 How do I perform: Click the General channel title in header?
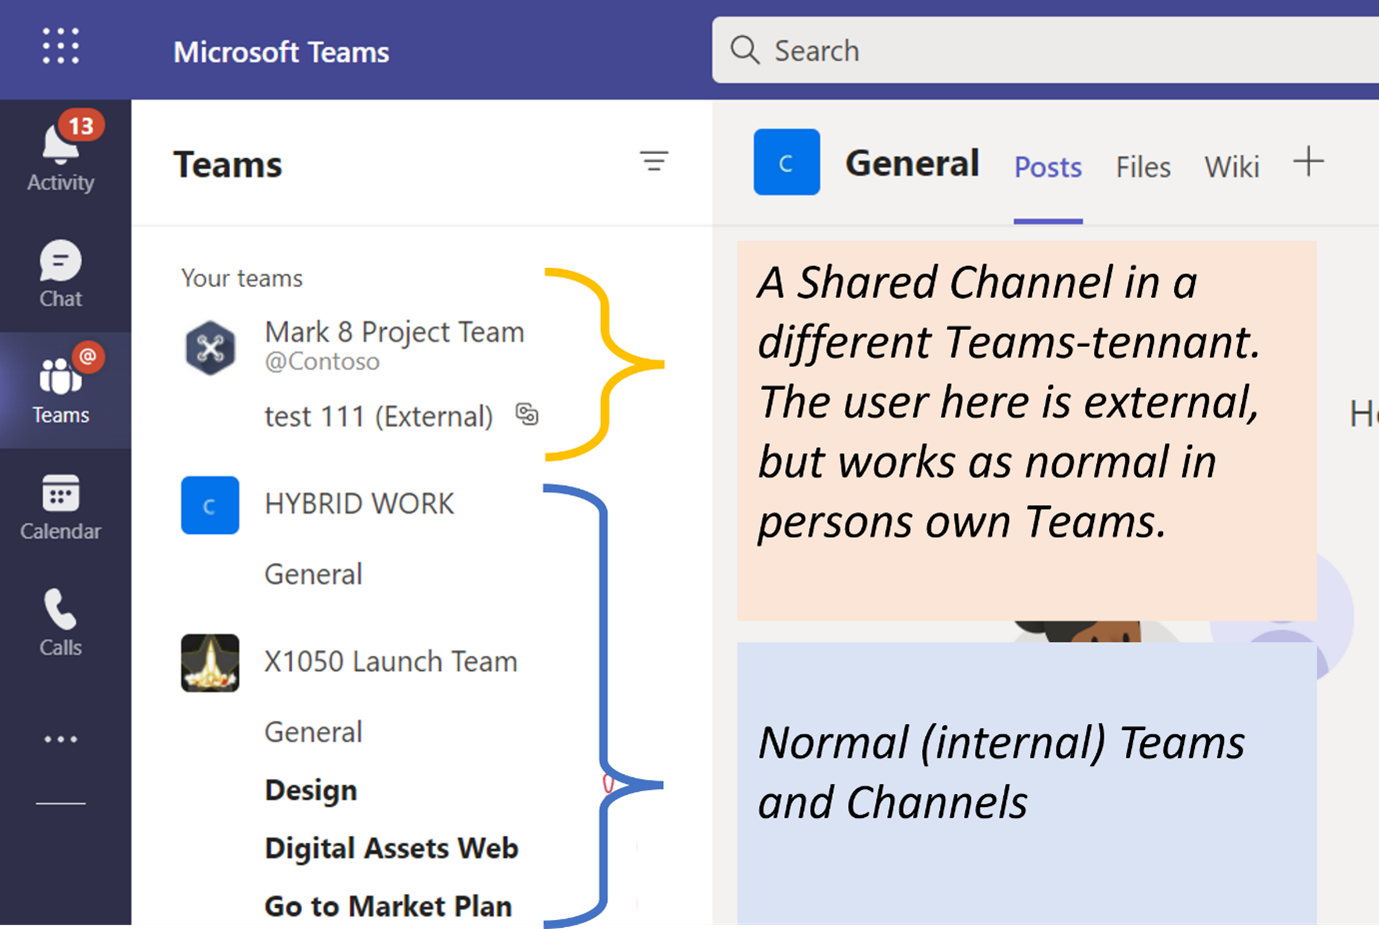(x=912, y=163)
